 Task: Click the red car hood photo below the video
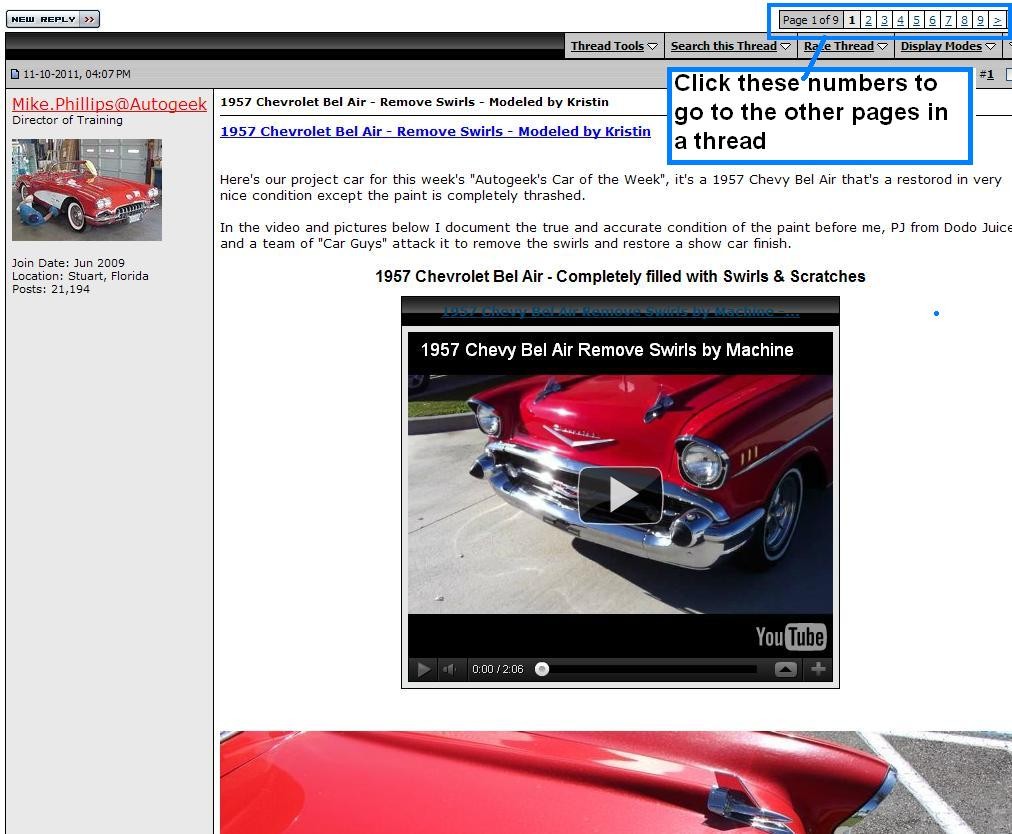point(616,782)
